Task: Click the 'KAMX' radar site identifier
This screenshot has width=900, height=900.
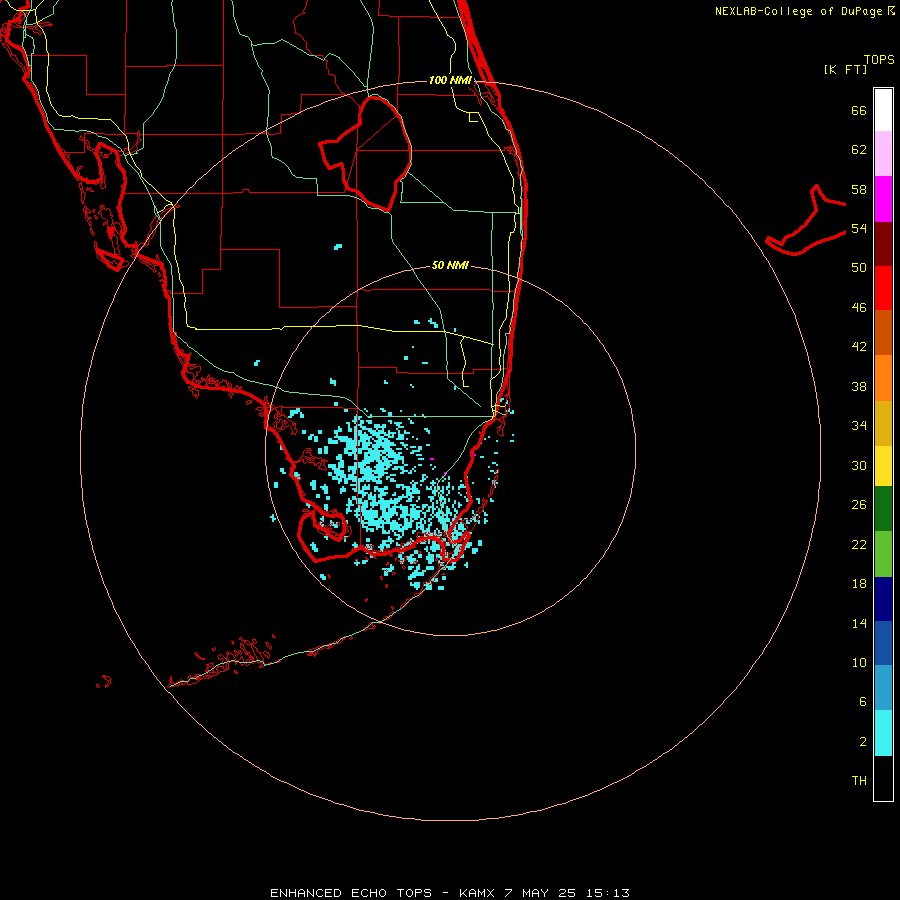Action: (476, 893)
